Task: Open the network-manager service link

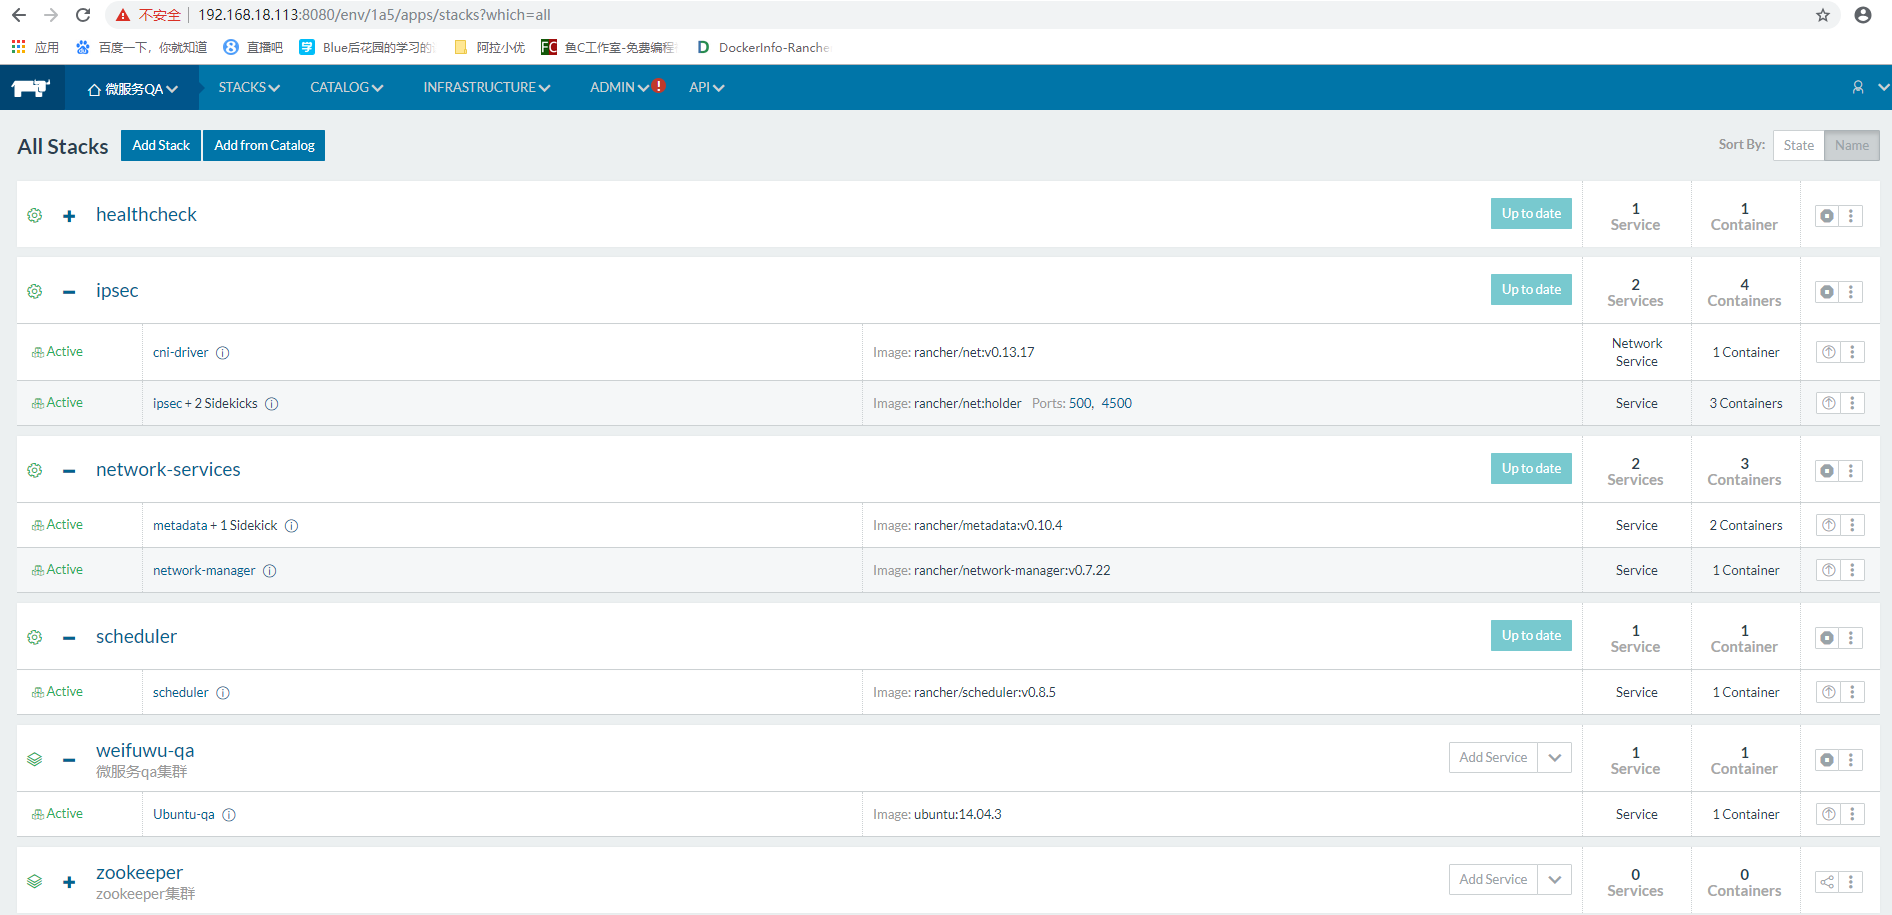Action: tap(204, 570)
